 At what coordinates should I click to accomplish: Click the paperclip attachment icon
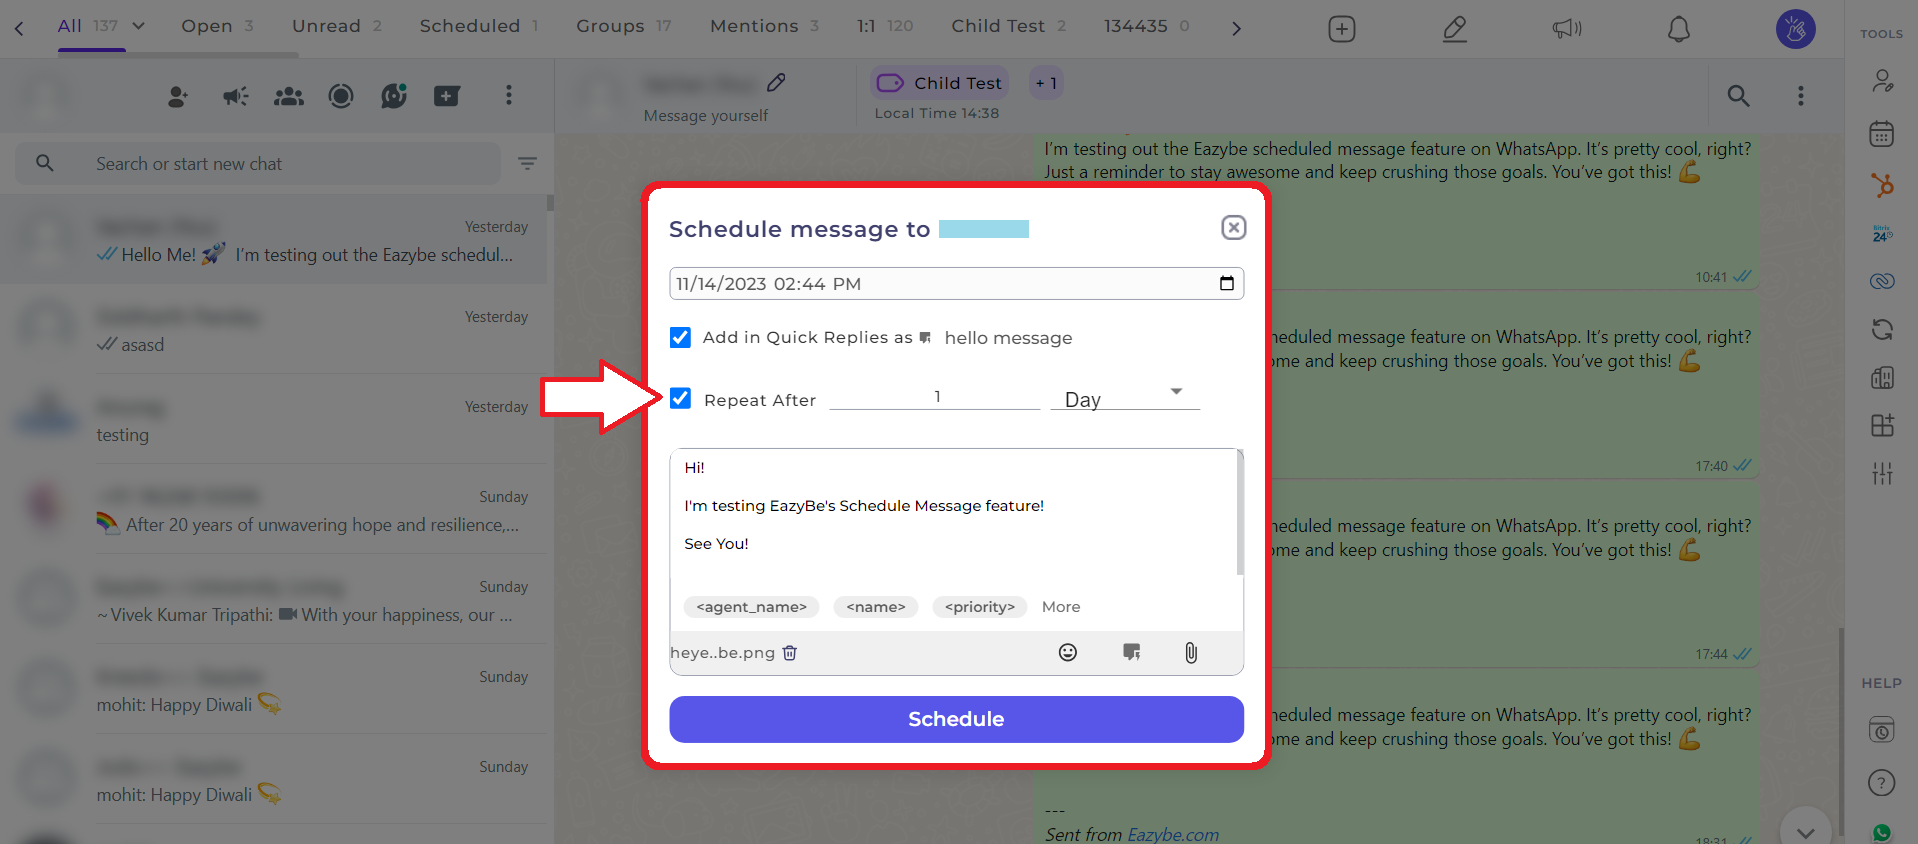coord(1191,653)
